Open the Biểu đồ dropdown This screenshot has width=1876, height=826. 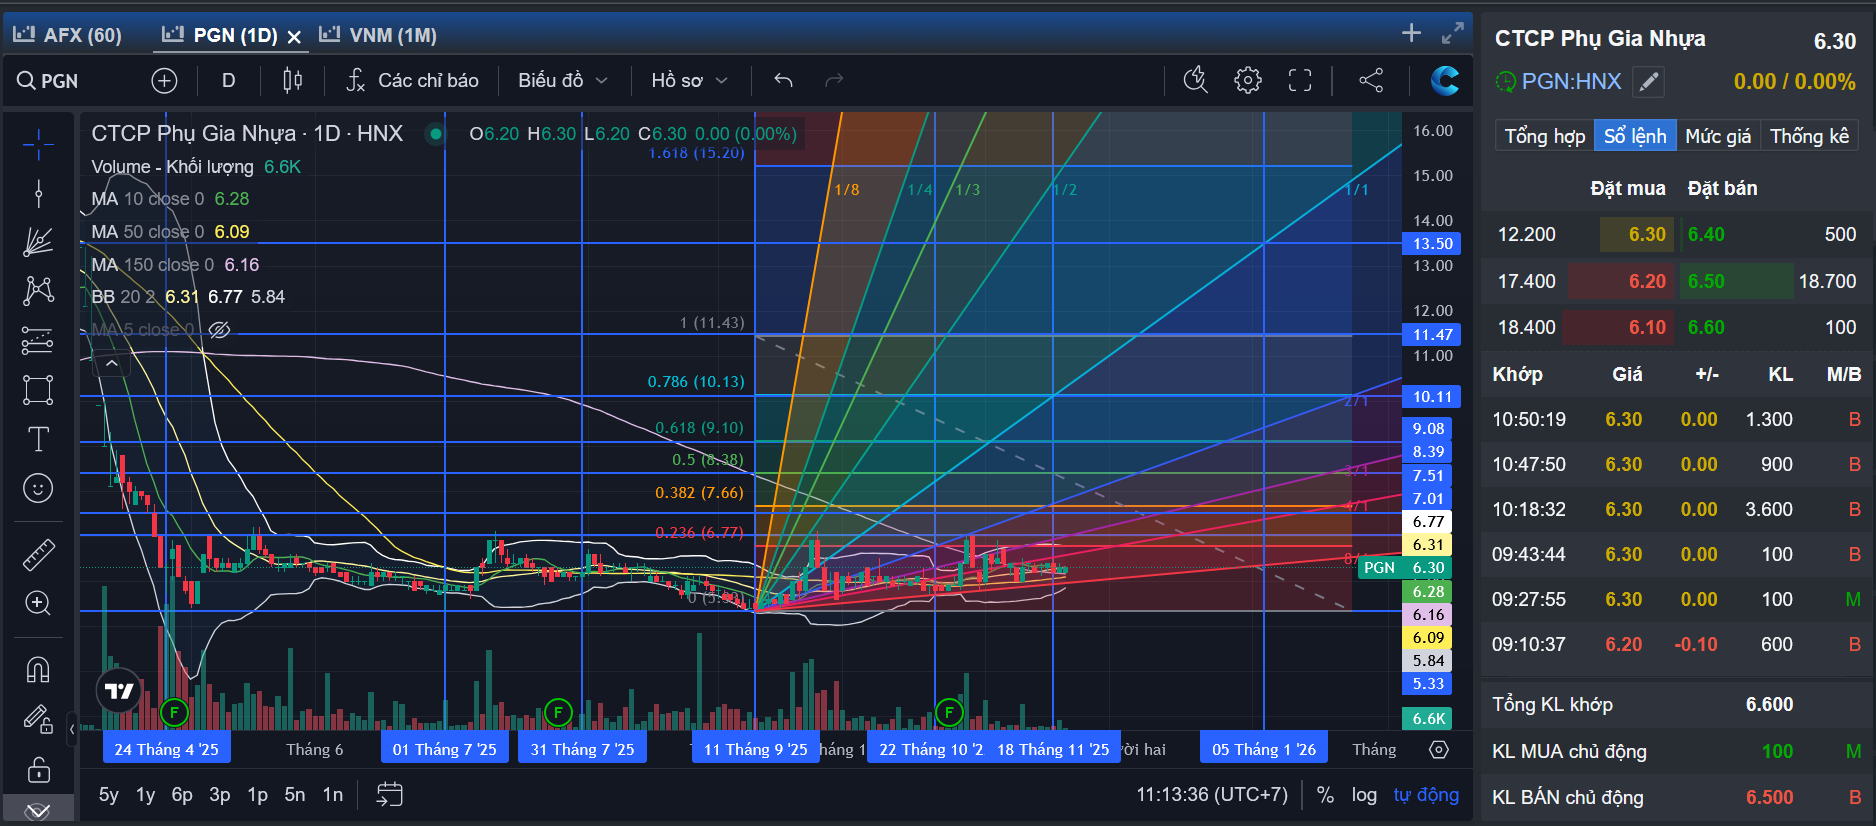[563, 80]
